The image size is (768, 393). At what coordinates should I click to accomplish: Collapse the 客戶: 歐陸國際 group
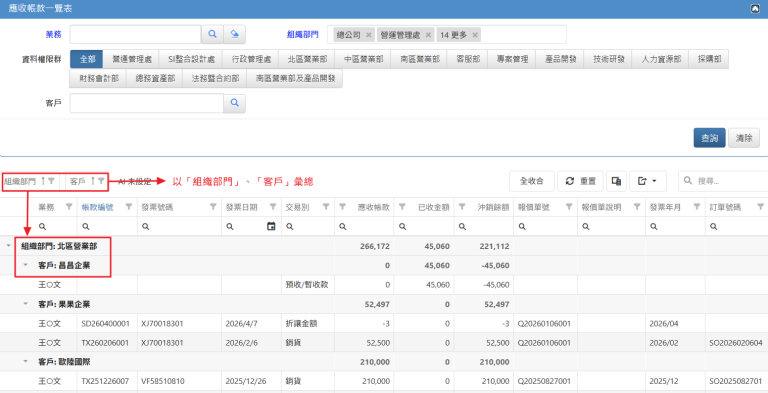coord(26,362)
